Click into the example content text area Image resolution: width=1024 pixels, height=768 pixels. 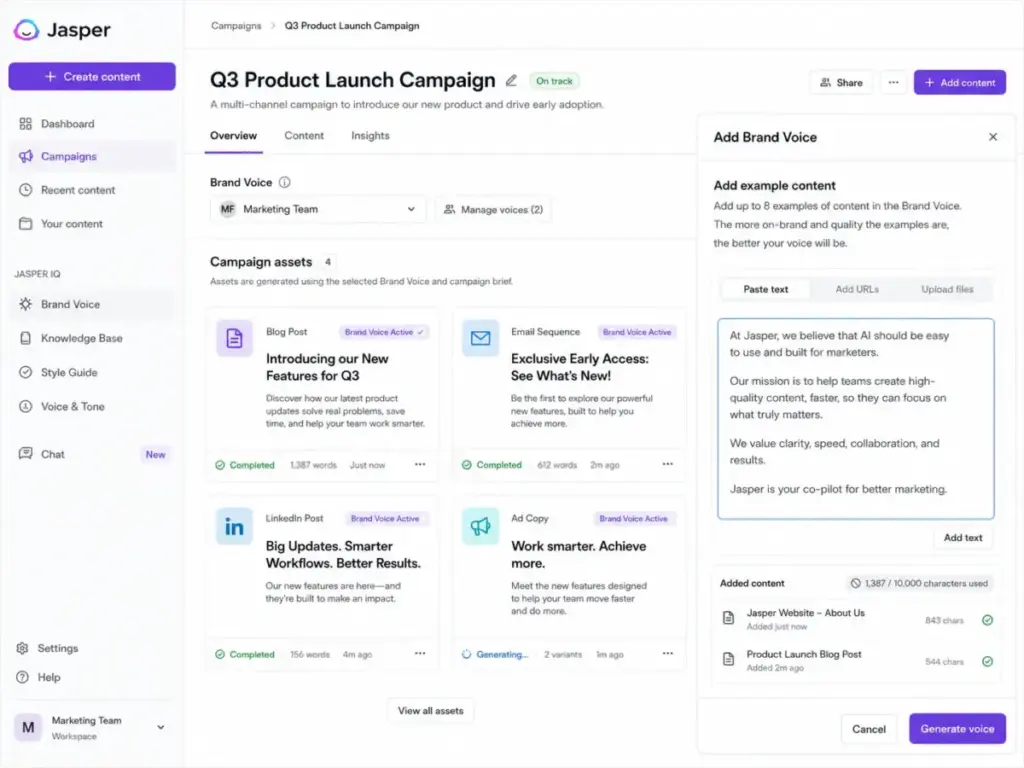click(x=856, y=419)
